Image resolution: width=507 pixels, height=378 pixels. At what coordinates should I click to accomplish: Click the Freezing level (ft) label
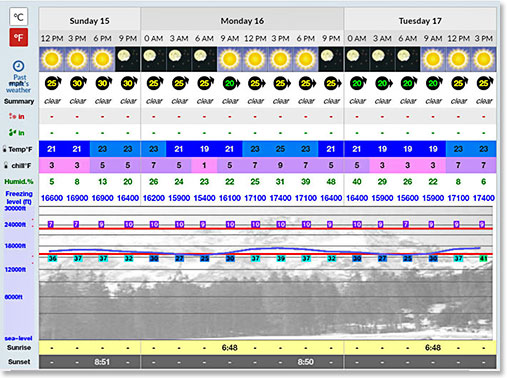[19, 197]
